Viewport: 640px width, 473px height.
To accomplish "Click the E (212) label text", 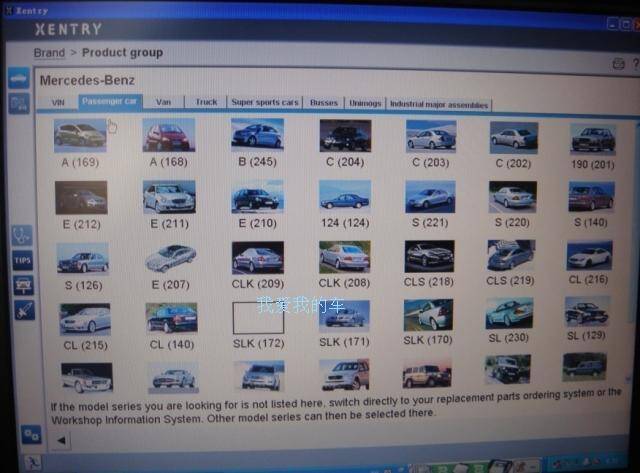I will click(82, 224).
